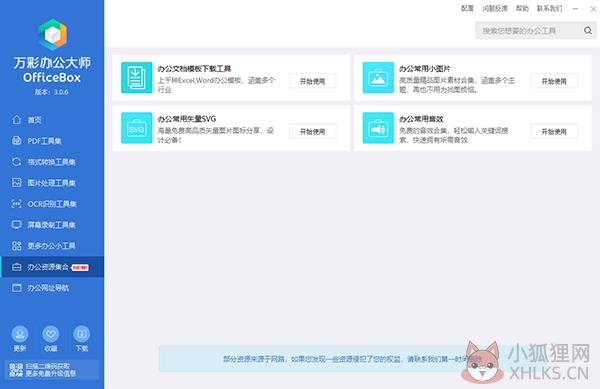Click the 办公常用音效 speaker icon

tap(378, 128)
